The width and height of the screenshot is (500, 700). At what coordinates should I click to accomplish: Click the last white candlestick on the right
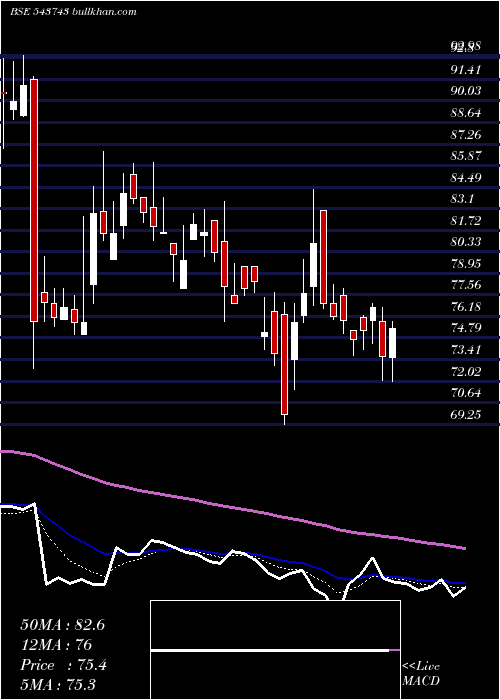tap(392, 343)
